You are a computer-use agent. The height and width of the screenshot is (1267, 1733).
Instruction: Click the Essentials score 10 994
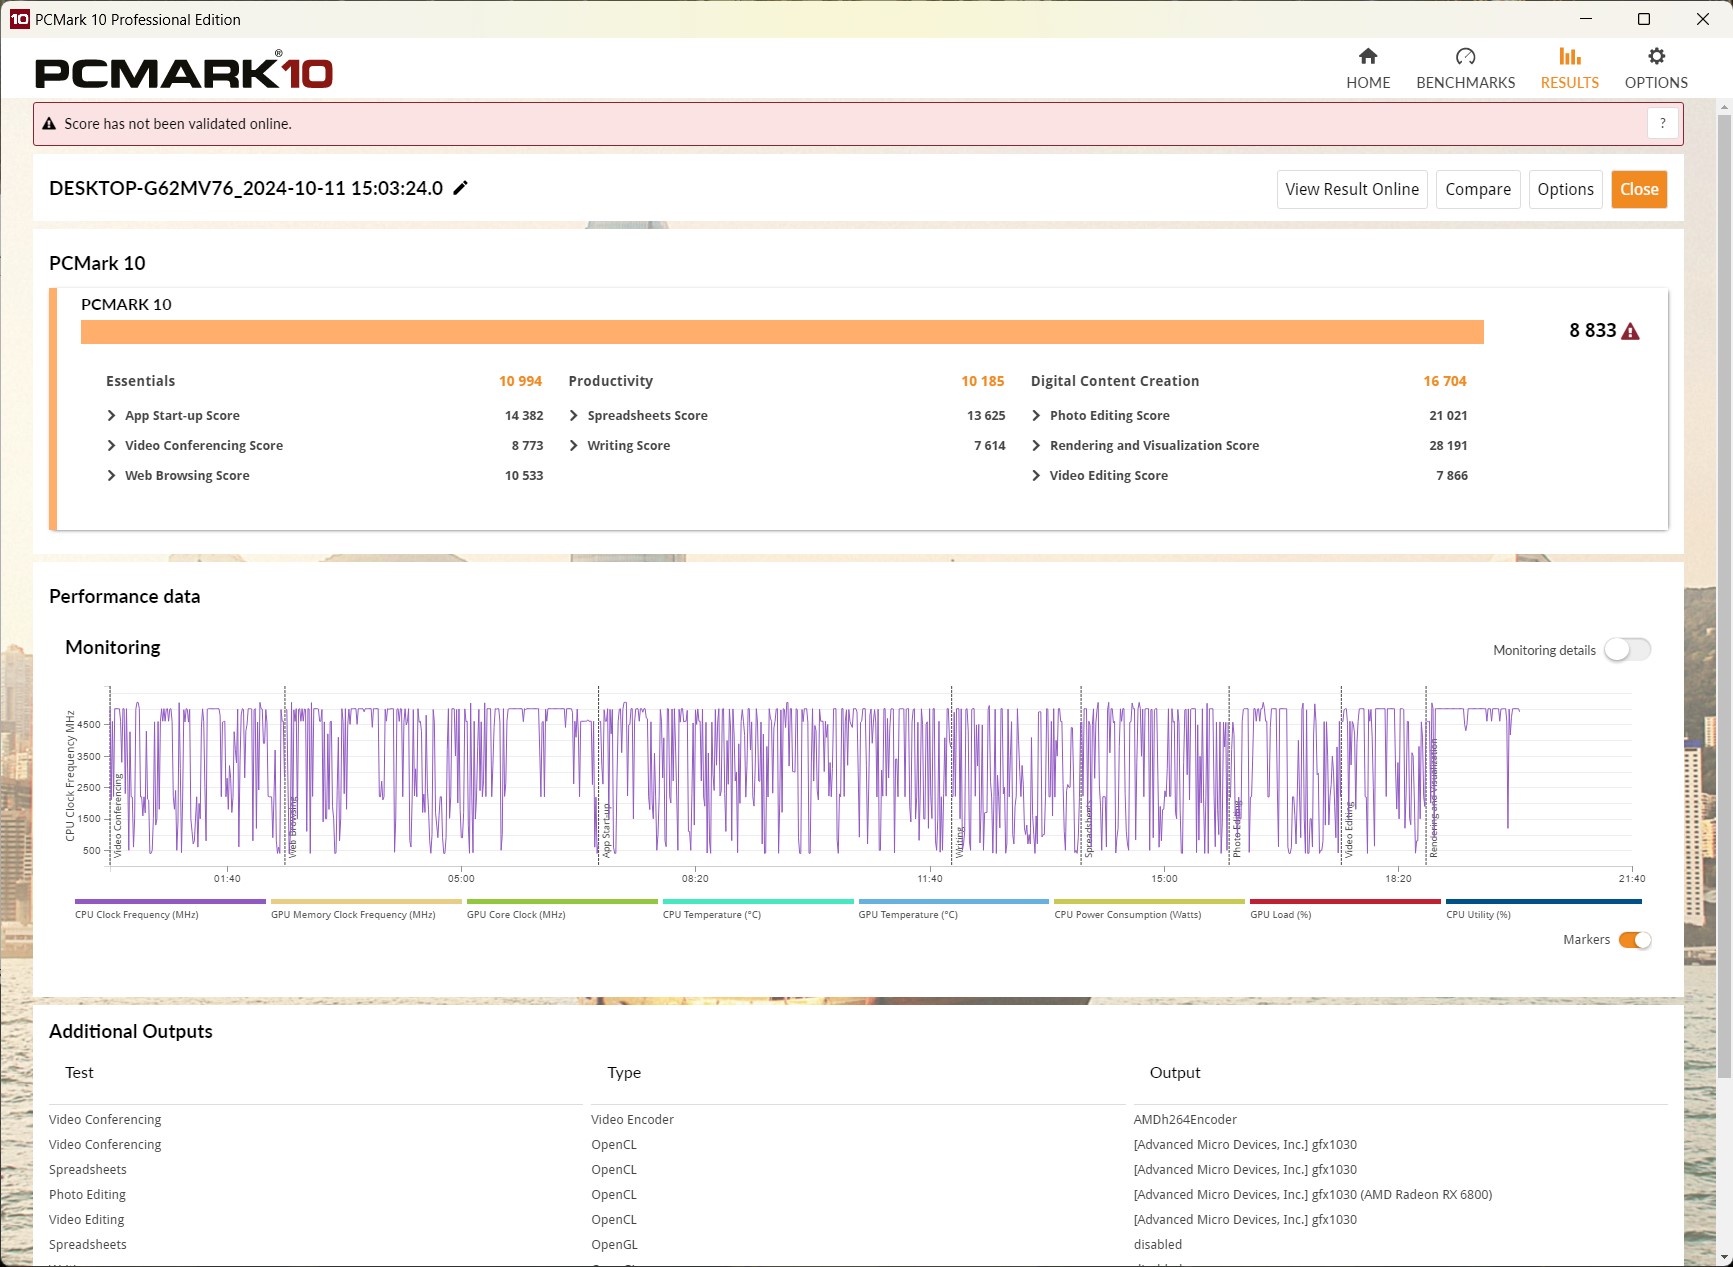click(520, 381)
